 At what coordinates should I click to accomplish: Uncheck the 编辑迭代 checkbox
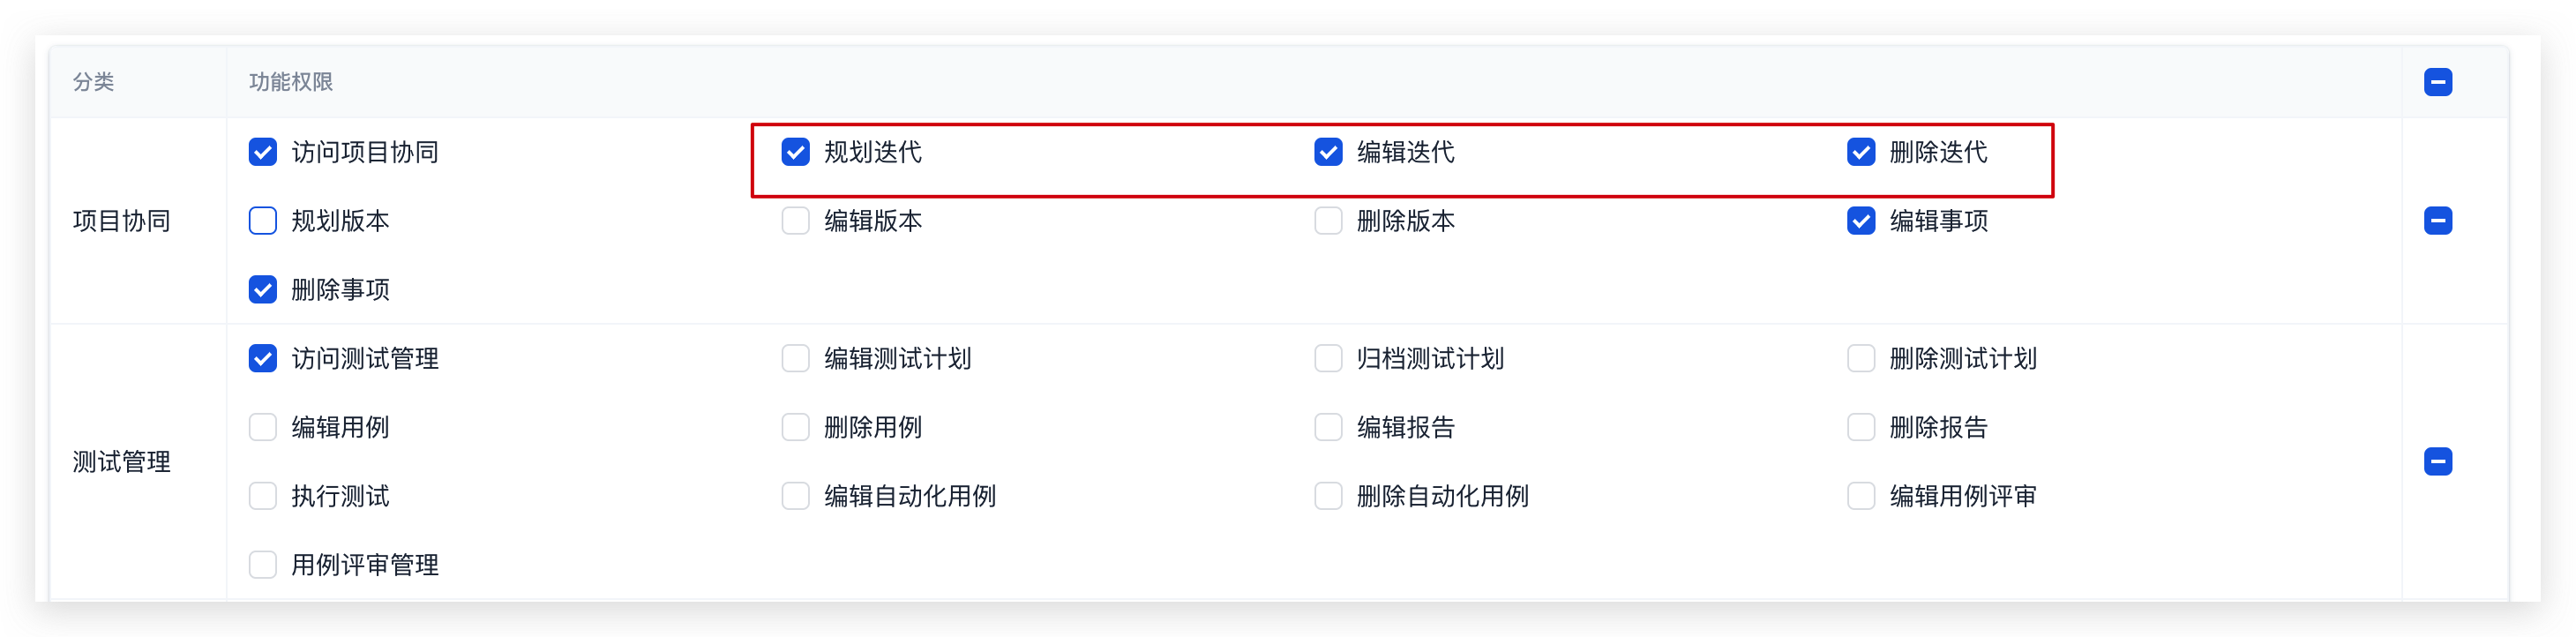1328,152
